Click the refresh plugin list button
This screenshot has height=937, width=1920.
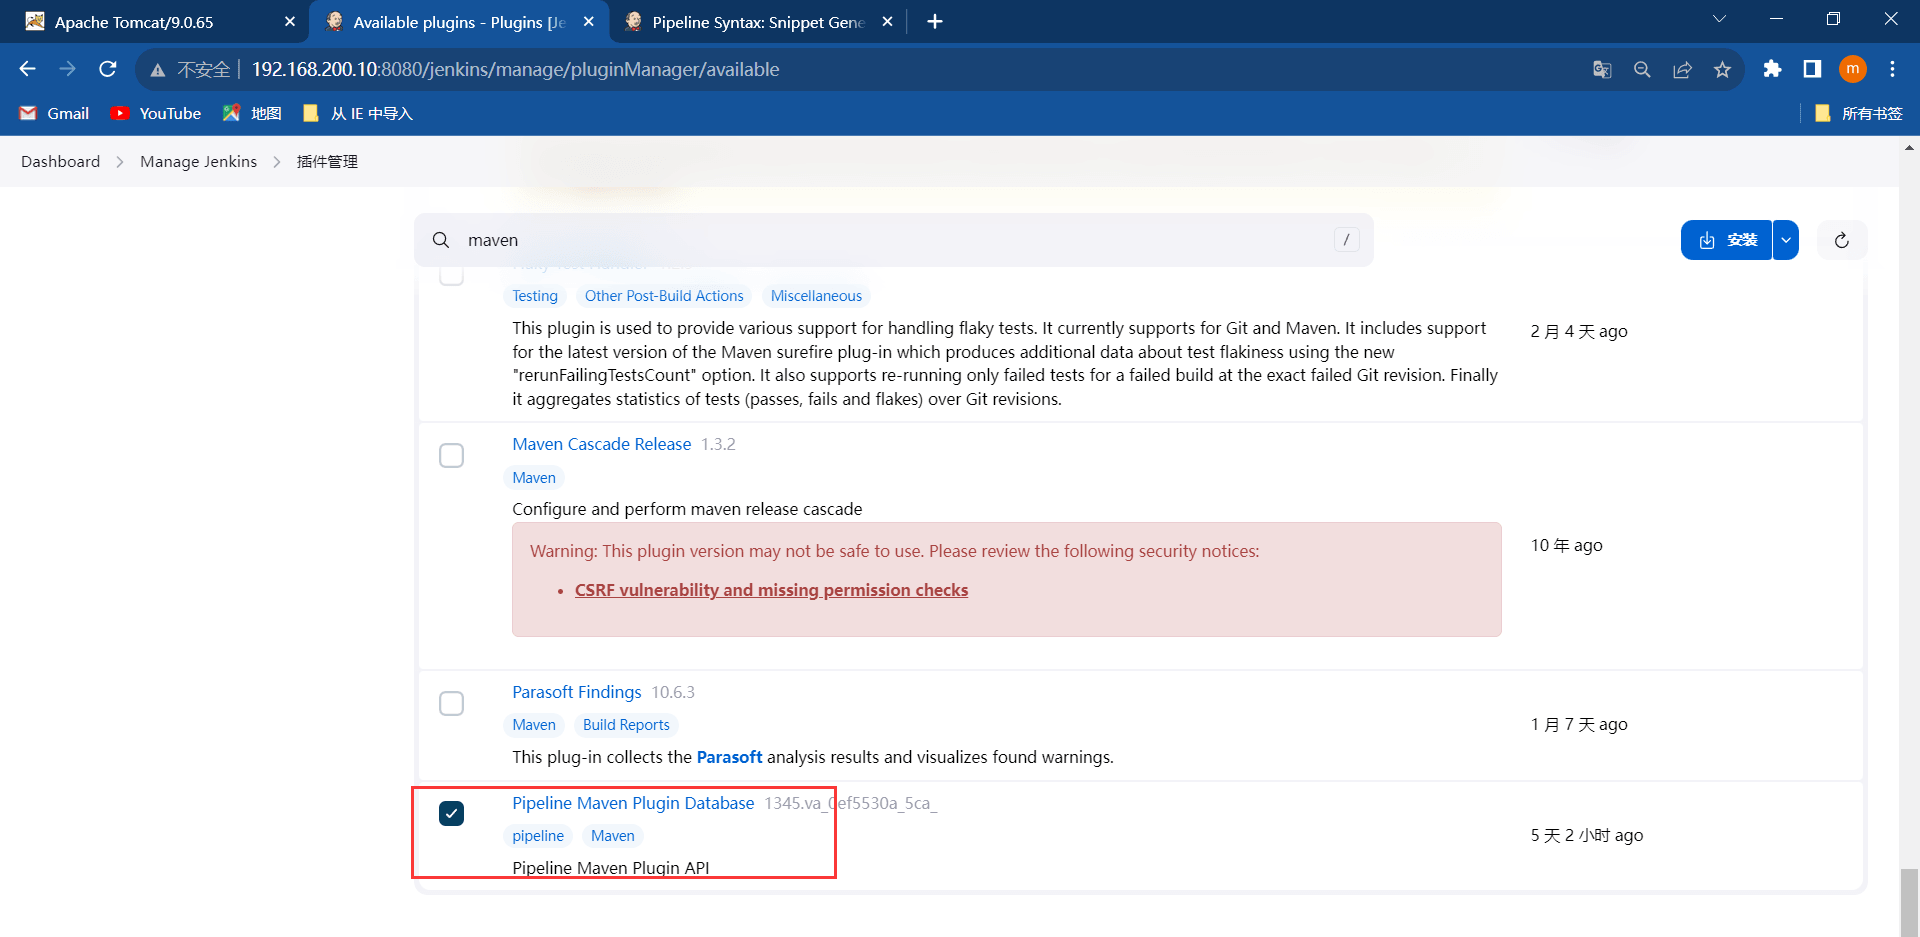click(1842, 240)
